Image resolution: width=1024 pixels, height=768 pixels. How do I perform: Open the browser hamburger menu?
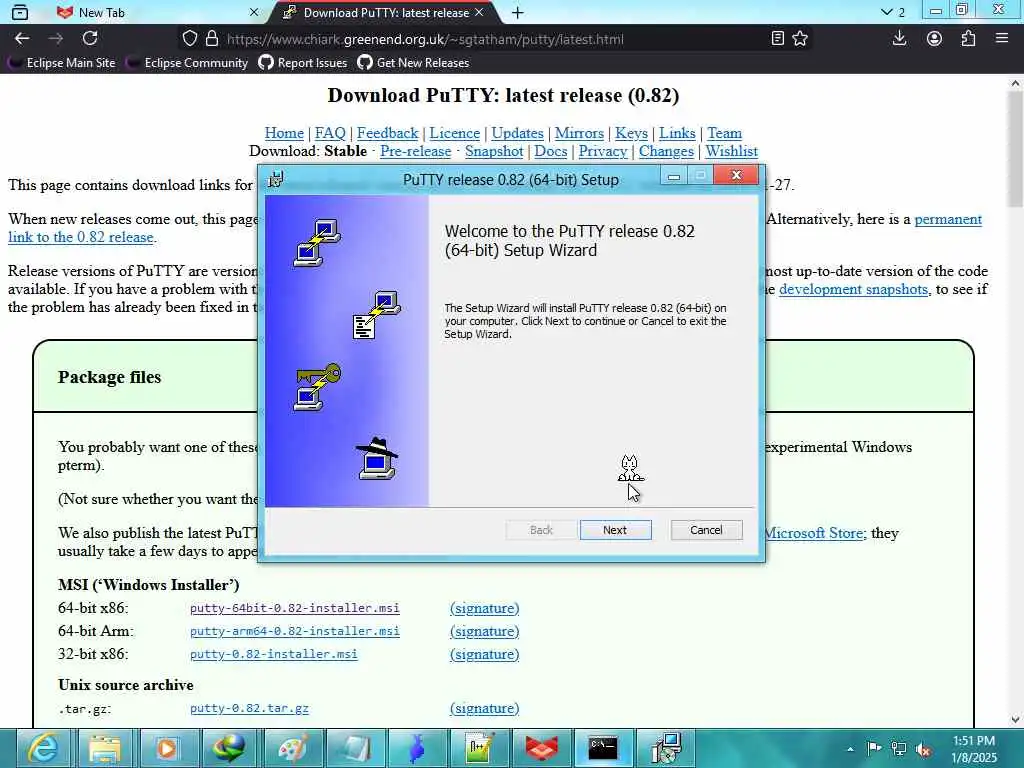1002,39
